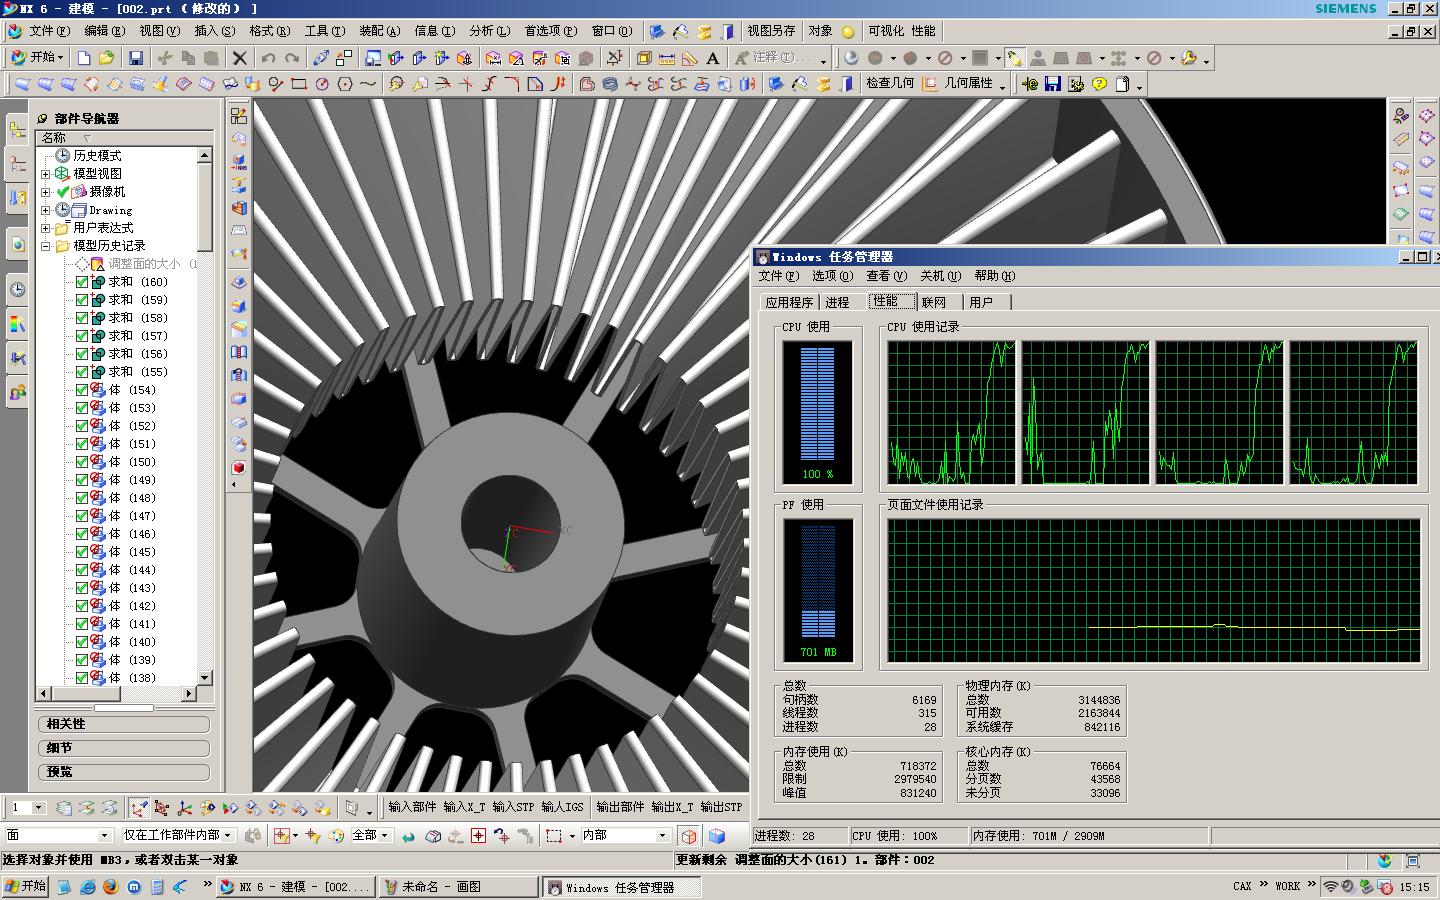The height and width of the screenshot is (900, 1440).
Task: Open the 仅在工作部件内部 scope dropdown
Action: click(x=229, y=835)
